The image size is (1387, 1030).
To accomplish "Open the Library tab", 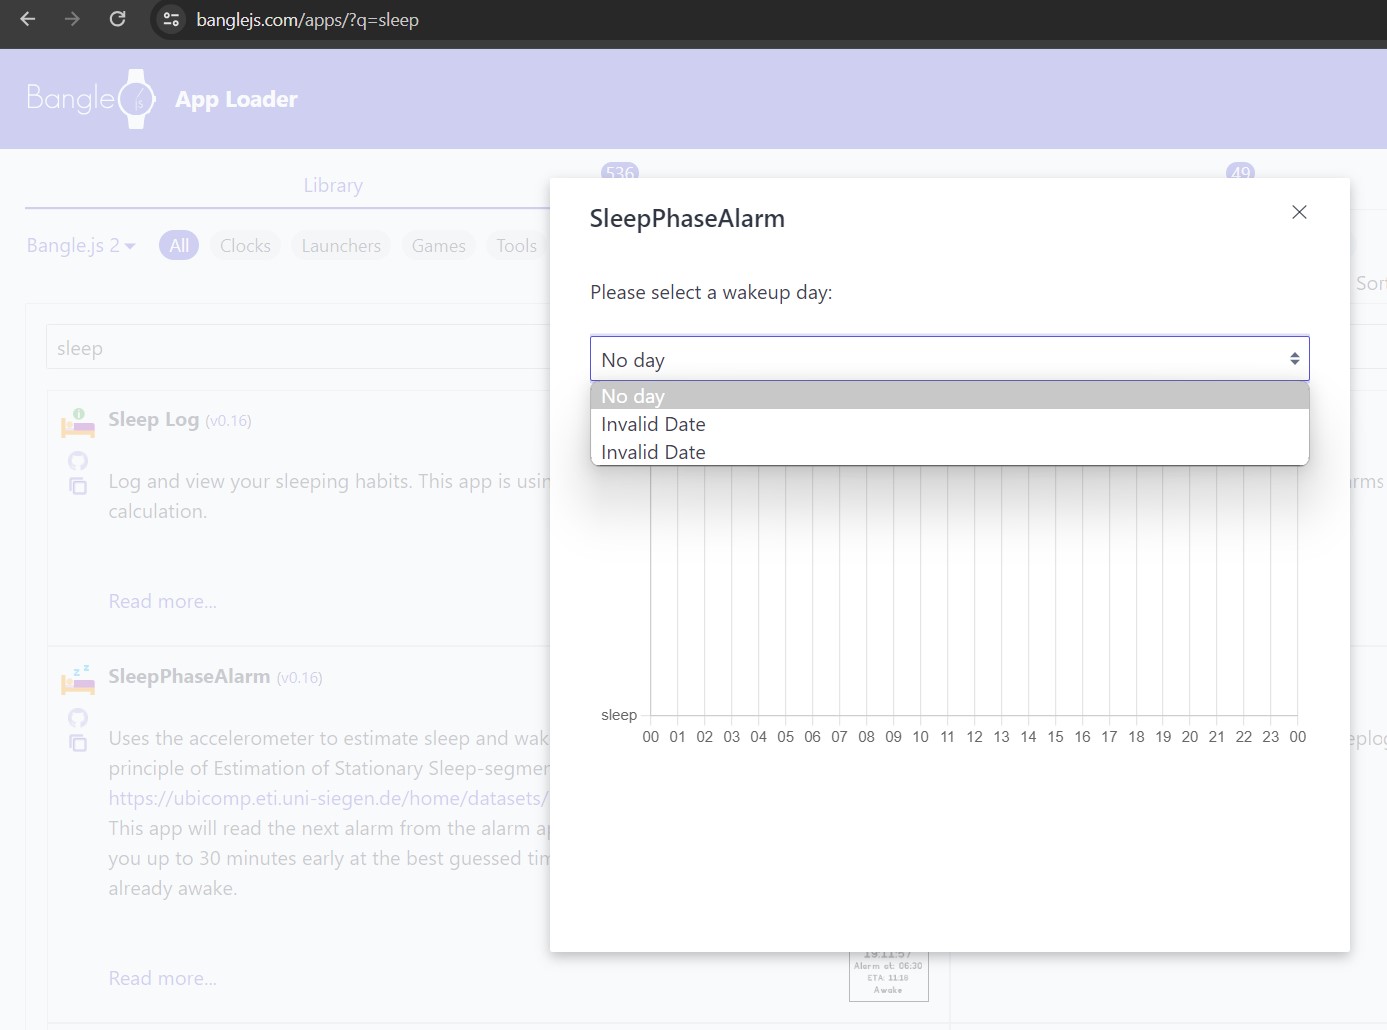I will (x=333, y=185).
